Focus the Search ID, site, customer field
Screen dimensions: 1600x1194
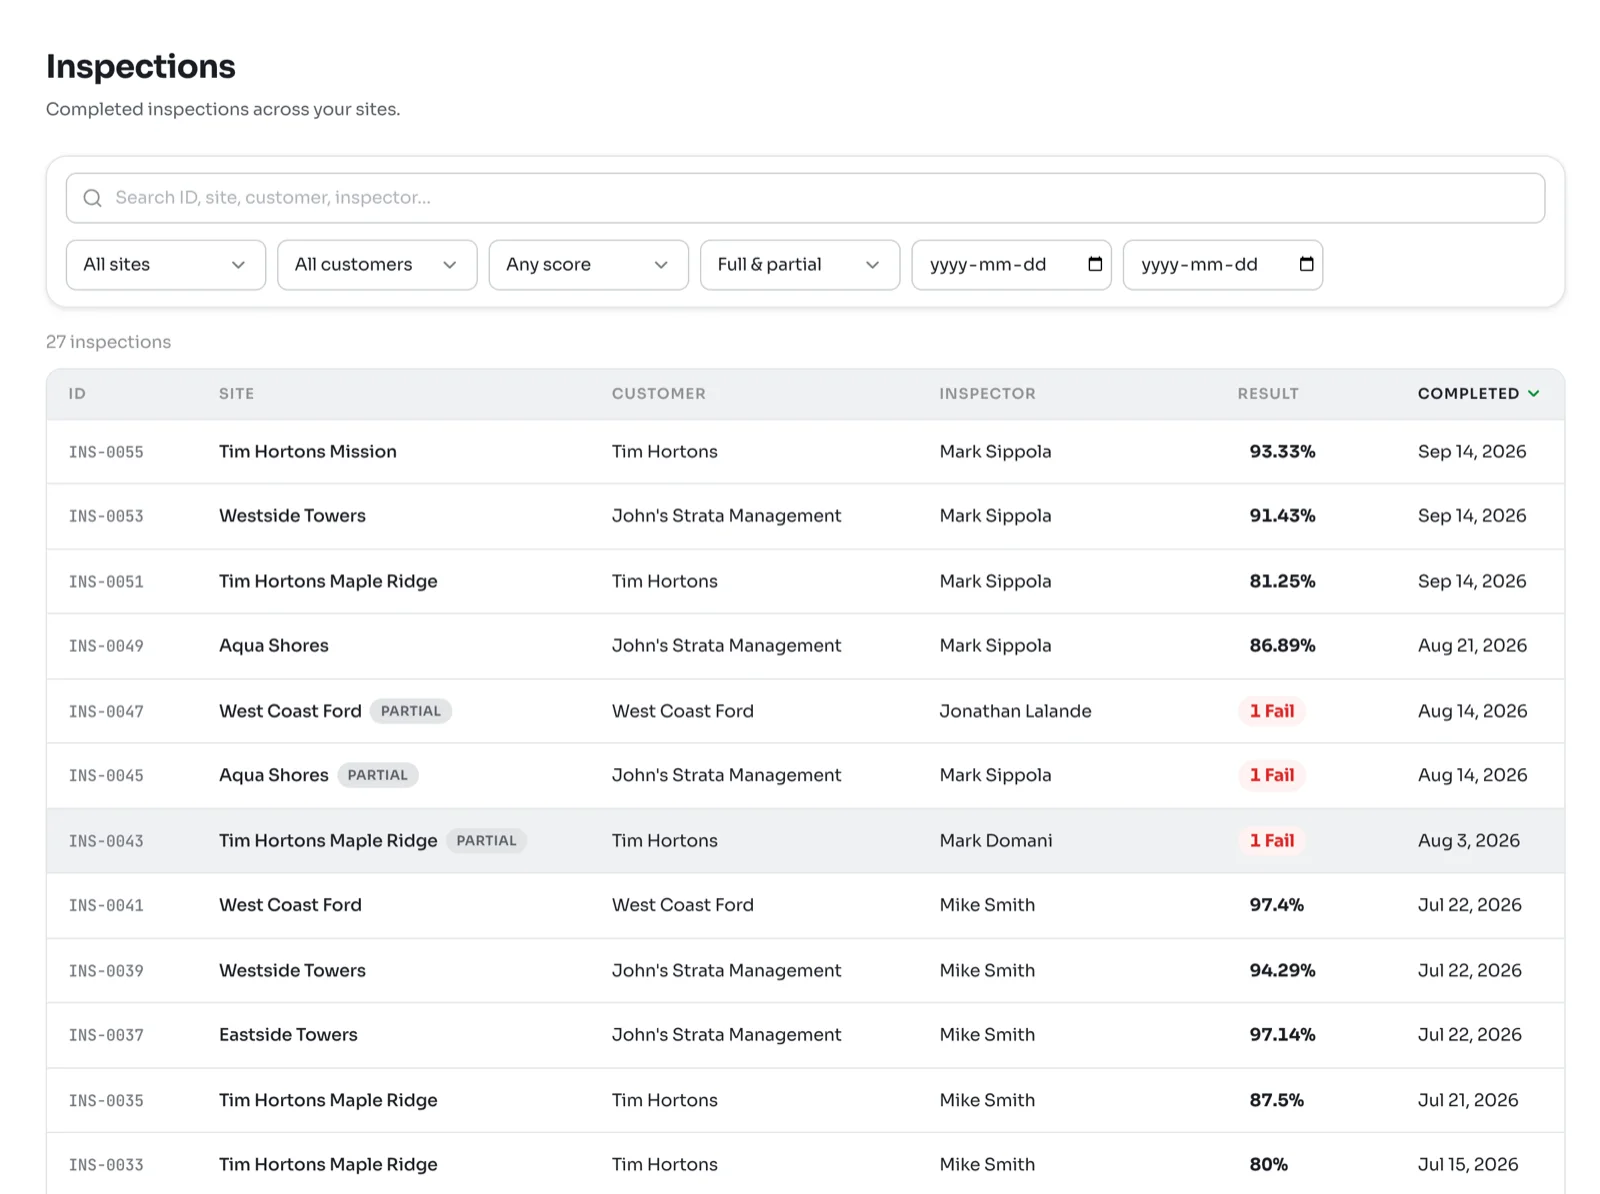(805, 198)
